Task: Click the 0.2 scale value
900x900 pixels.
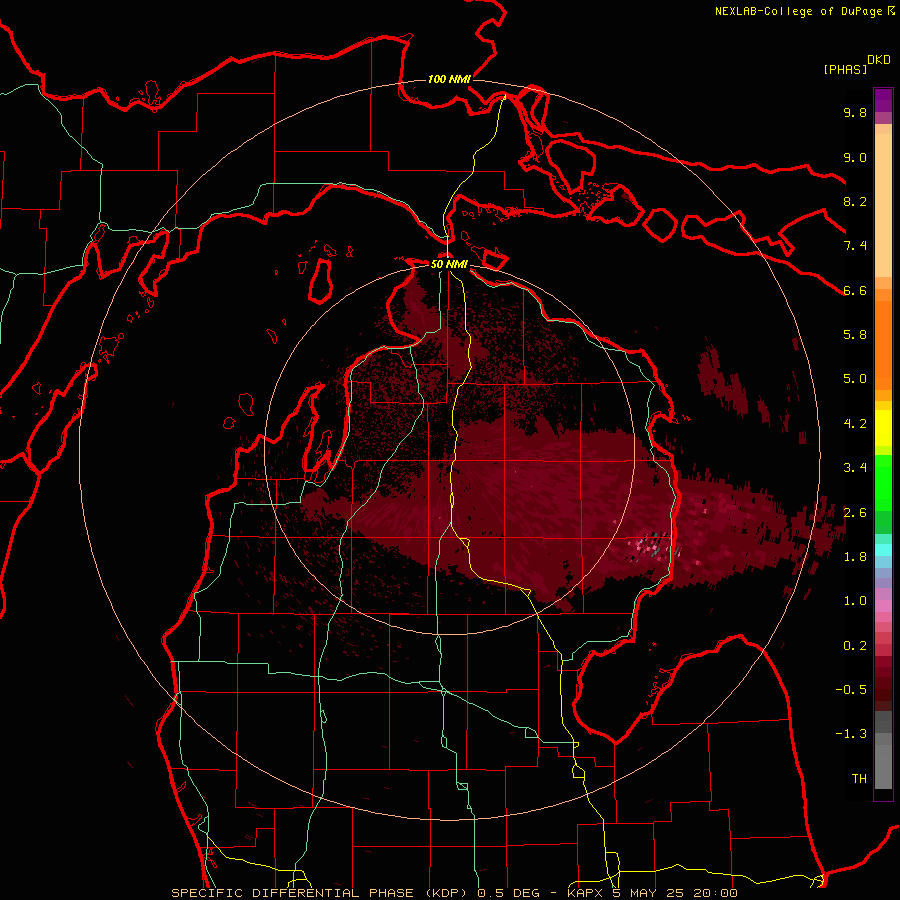Action: (x=855, y=646)
